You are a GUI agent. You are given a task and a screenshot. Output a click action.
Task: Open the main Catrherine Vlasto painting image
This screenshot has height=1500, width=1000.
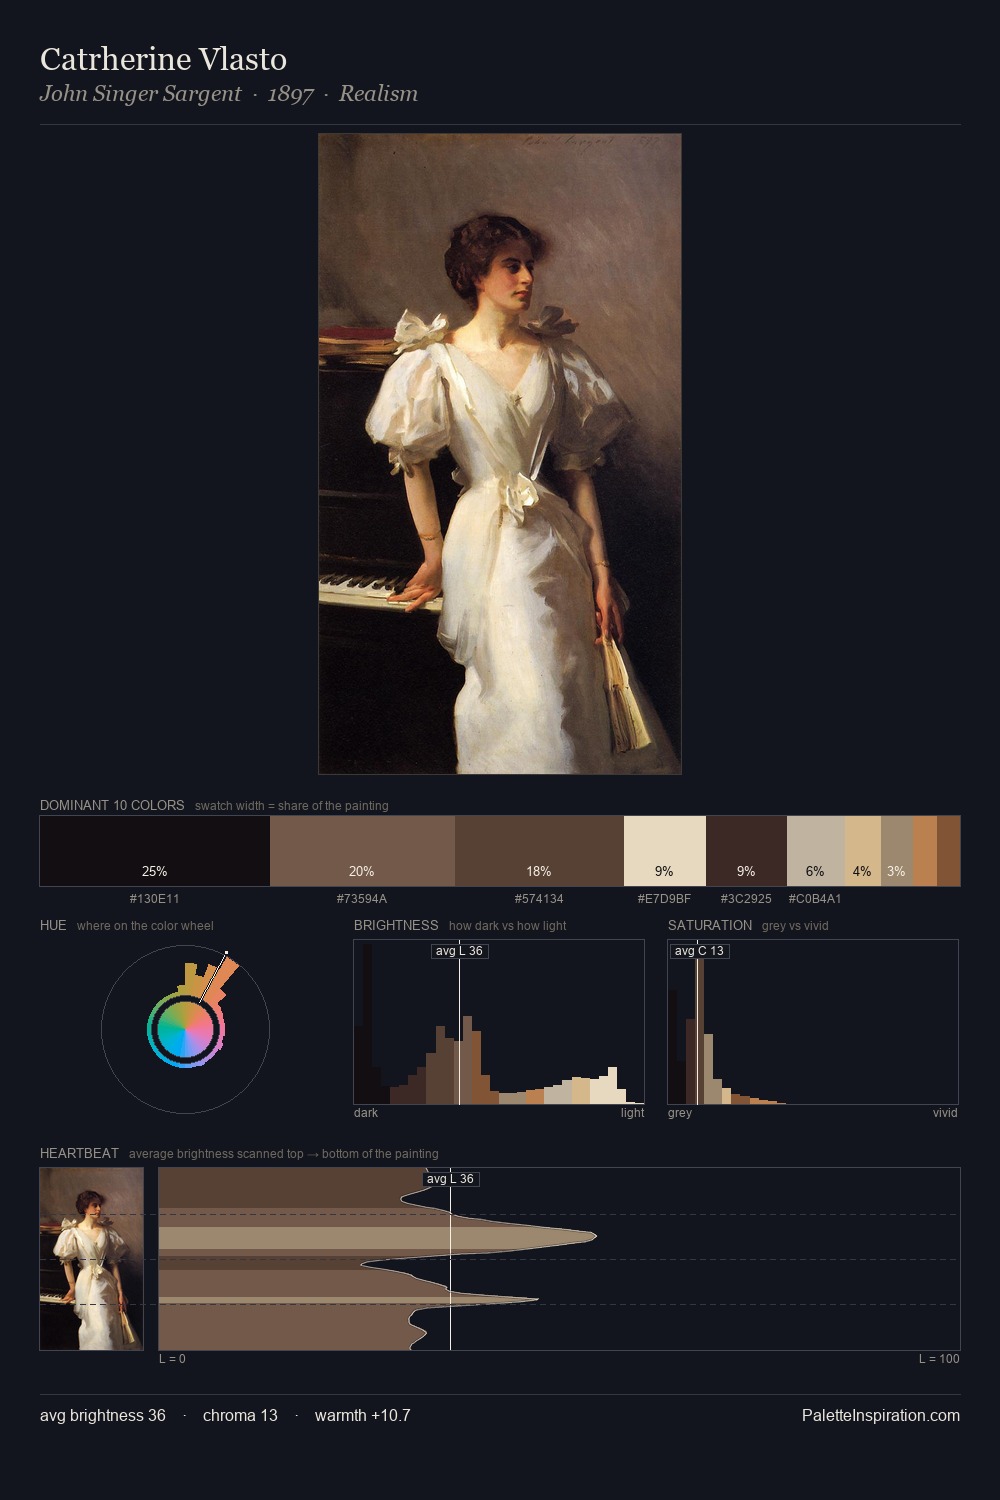tap(500, 454)
